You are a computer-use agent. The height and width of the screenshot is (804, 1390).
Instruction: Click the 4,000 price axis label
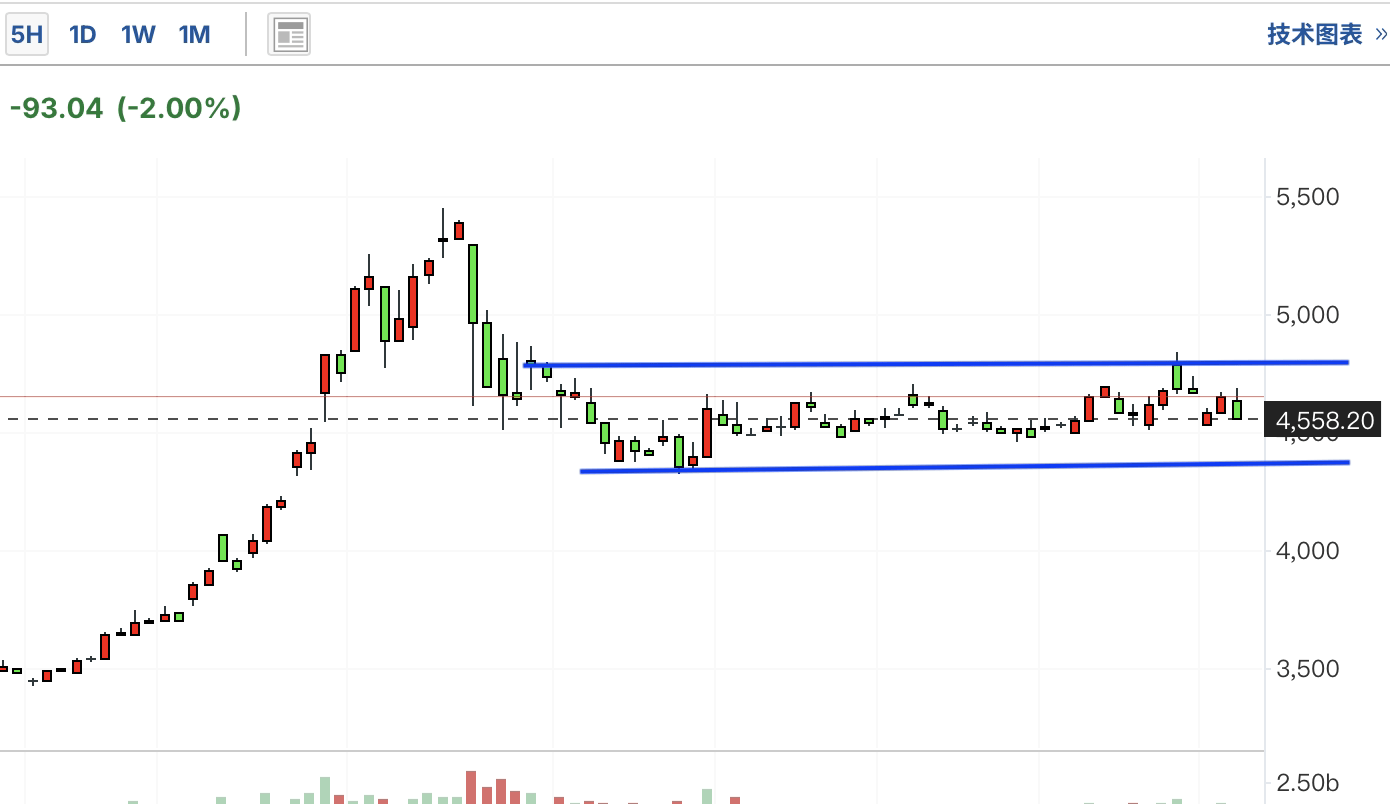[x=1307, y=551]
